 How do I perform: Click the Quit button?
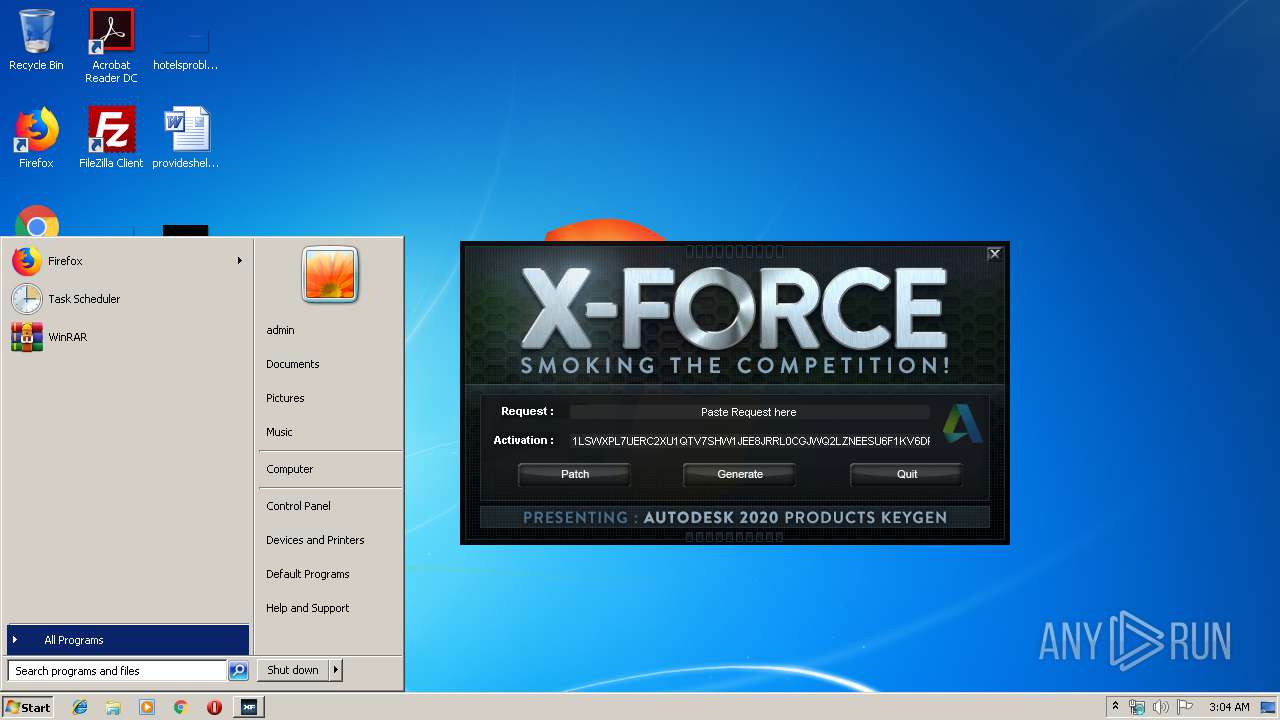907,474
